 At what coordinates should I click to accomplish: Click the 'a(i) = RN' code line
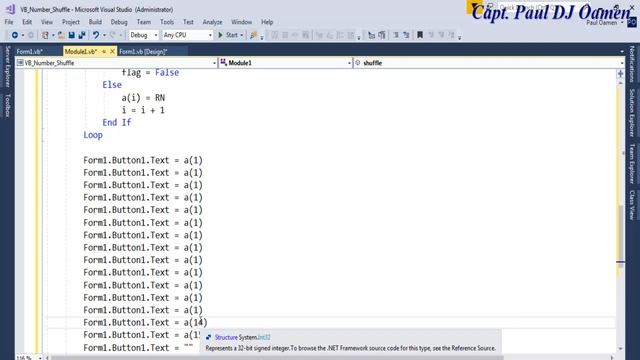pos(143,98)
